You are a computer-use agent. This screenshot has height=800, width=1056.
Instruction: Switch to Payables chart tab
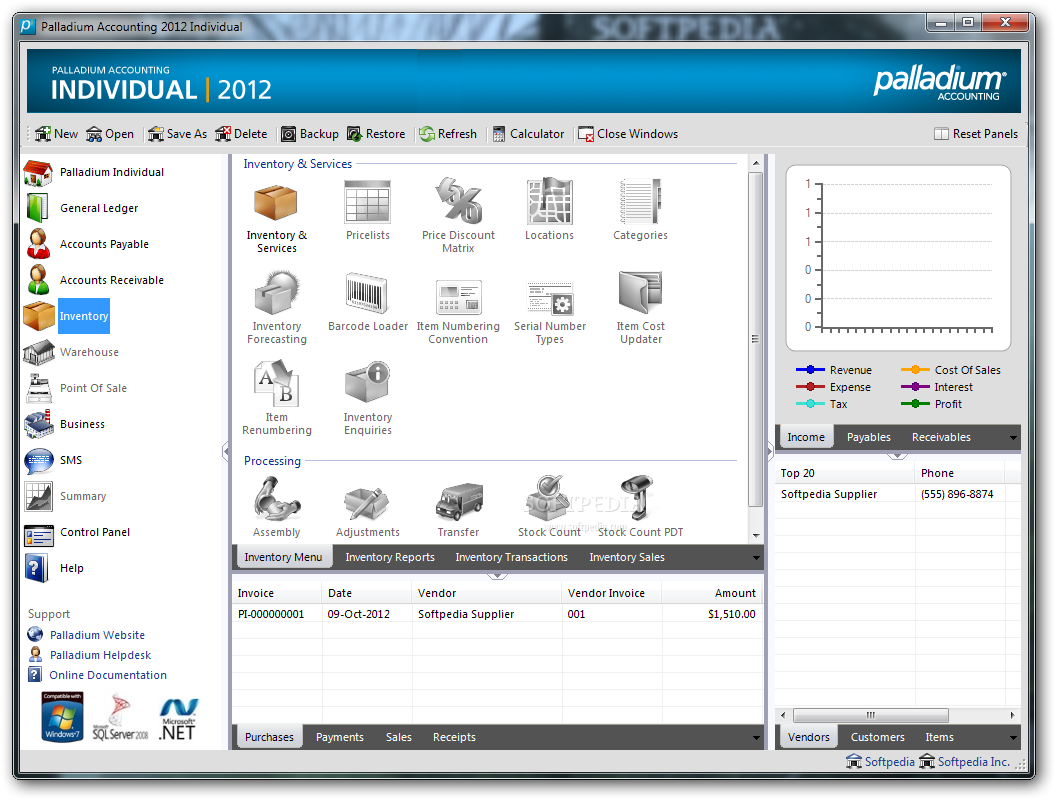tap(868, 437)
